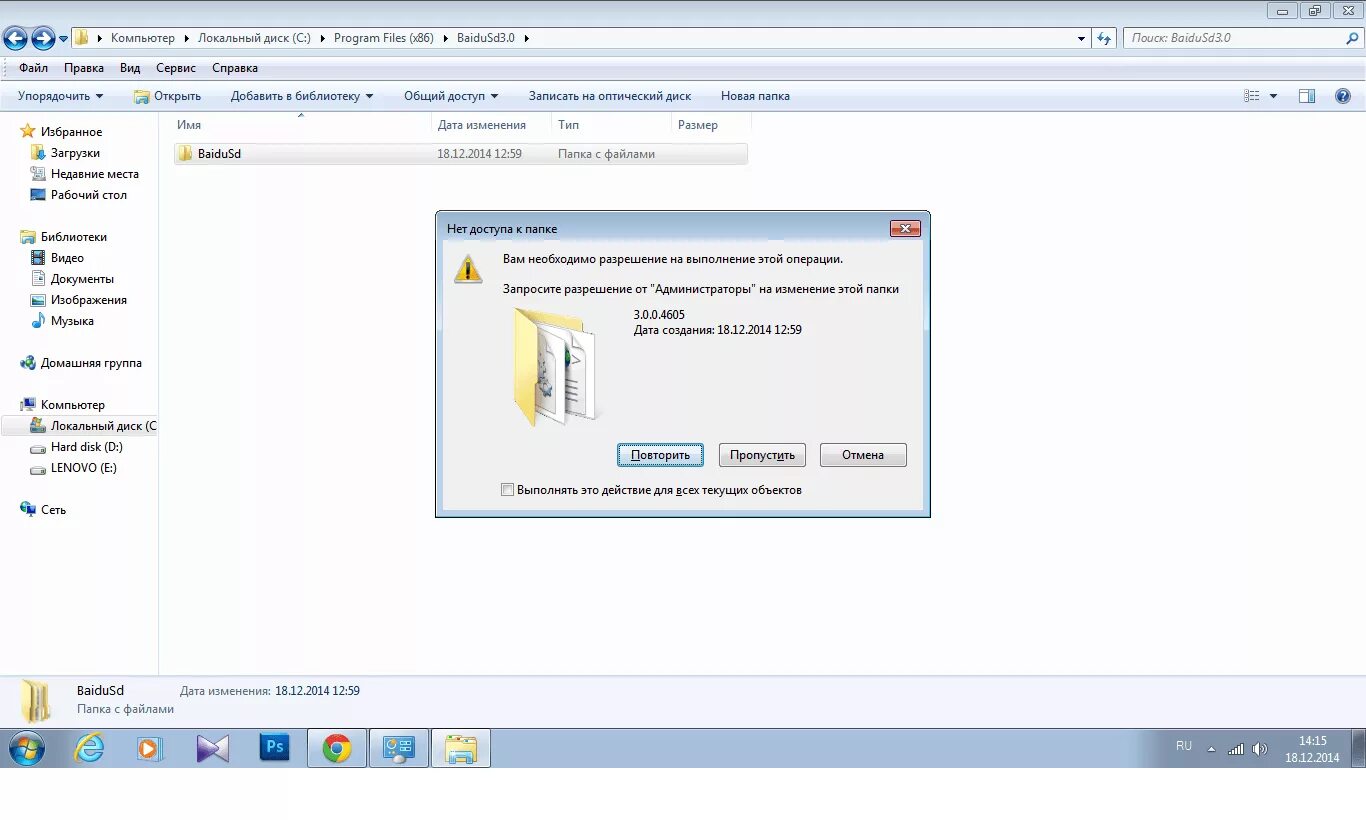
Task: Click the volume speaker tray icon
Action: 1260,749
